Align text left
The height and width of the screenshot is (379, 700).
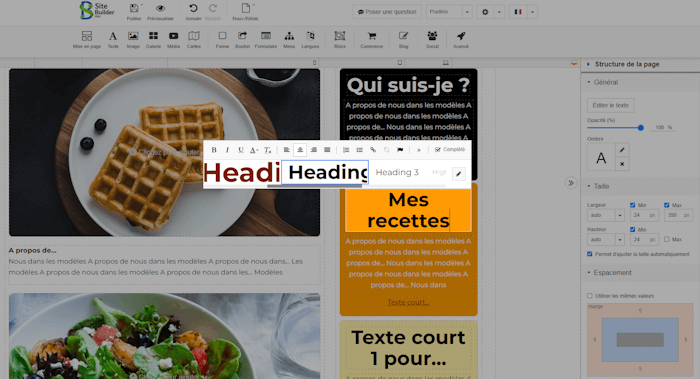(287, 150)
